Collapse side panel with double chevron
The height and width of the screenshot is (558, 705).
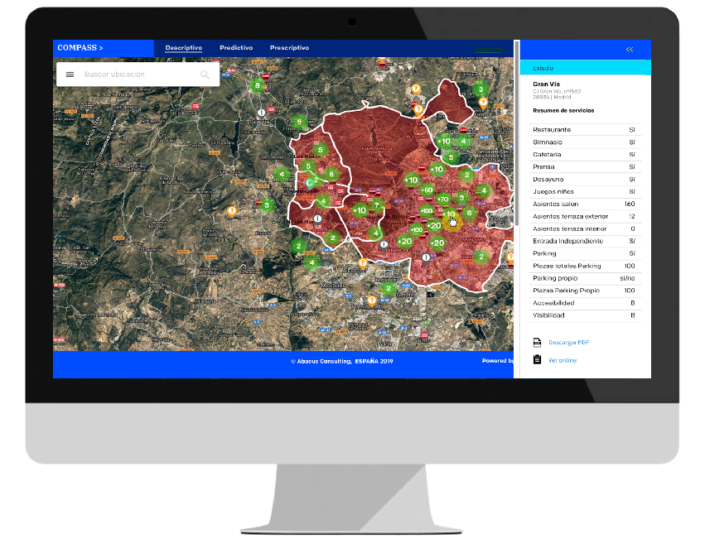[x=629, y=49]
